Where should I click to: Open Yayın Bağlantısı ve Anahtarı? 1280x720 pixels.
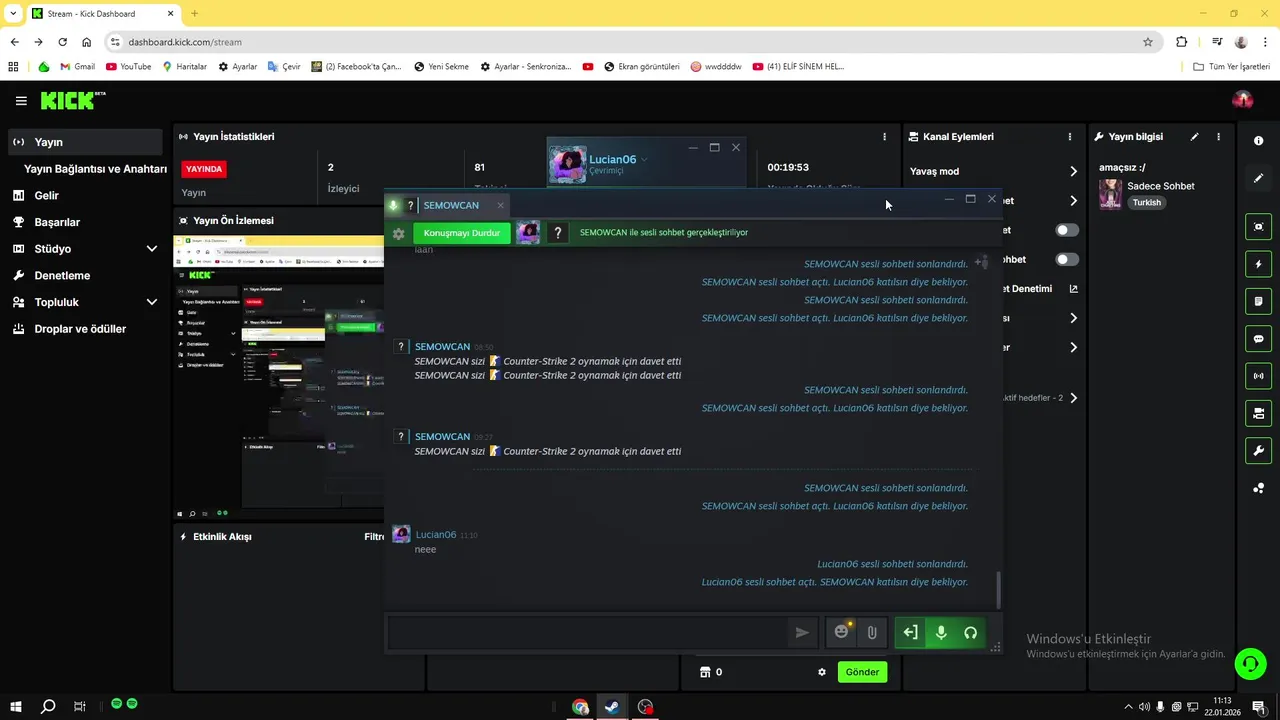(x=95, y=169)
